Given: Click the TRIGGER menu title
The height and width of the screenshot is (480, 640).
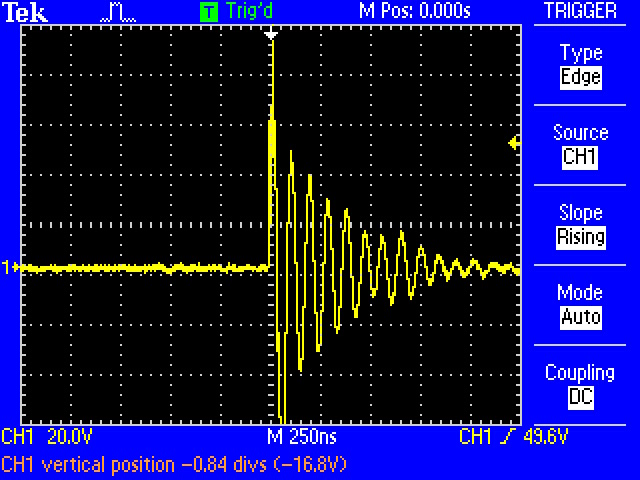Looking at the screenshot, I should tap(580, 11).
